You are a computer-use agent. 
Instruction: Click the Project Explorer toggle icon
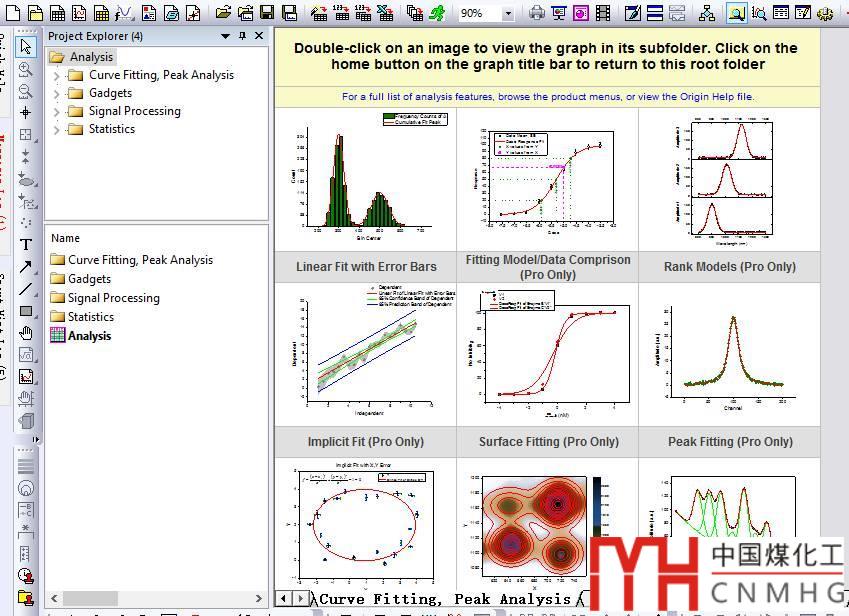pyautogui.click(x=736, y=13)
